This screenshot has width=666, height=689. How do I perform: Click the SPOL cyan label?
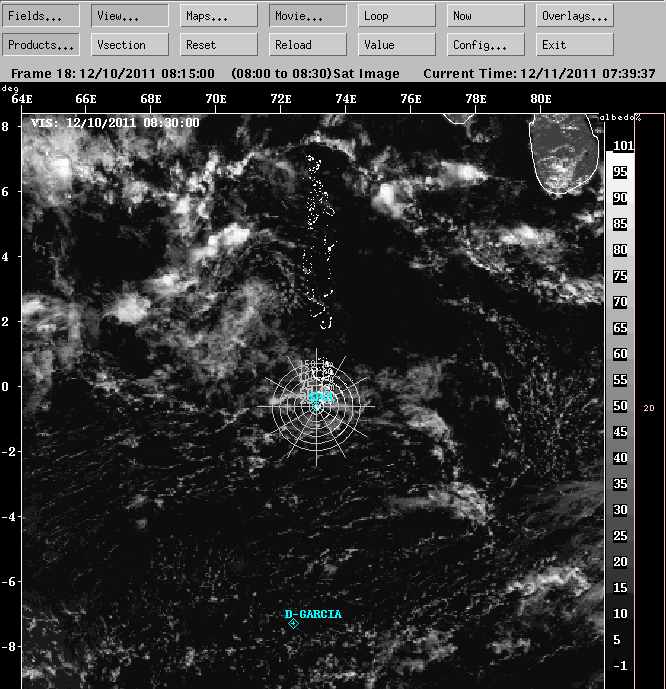322,397
